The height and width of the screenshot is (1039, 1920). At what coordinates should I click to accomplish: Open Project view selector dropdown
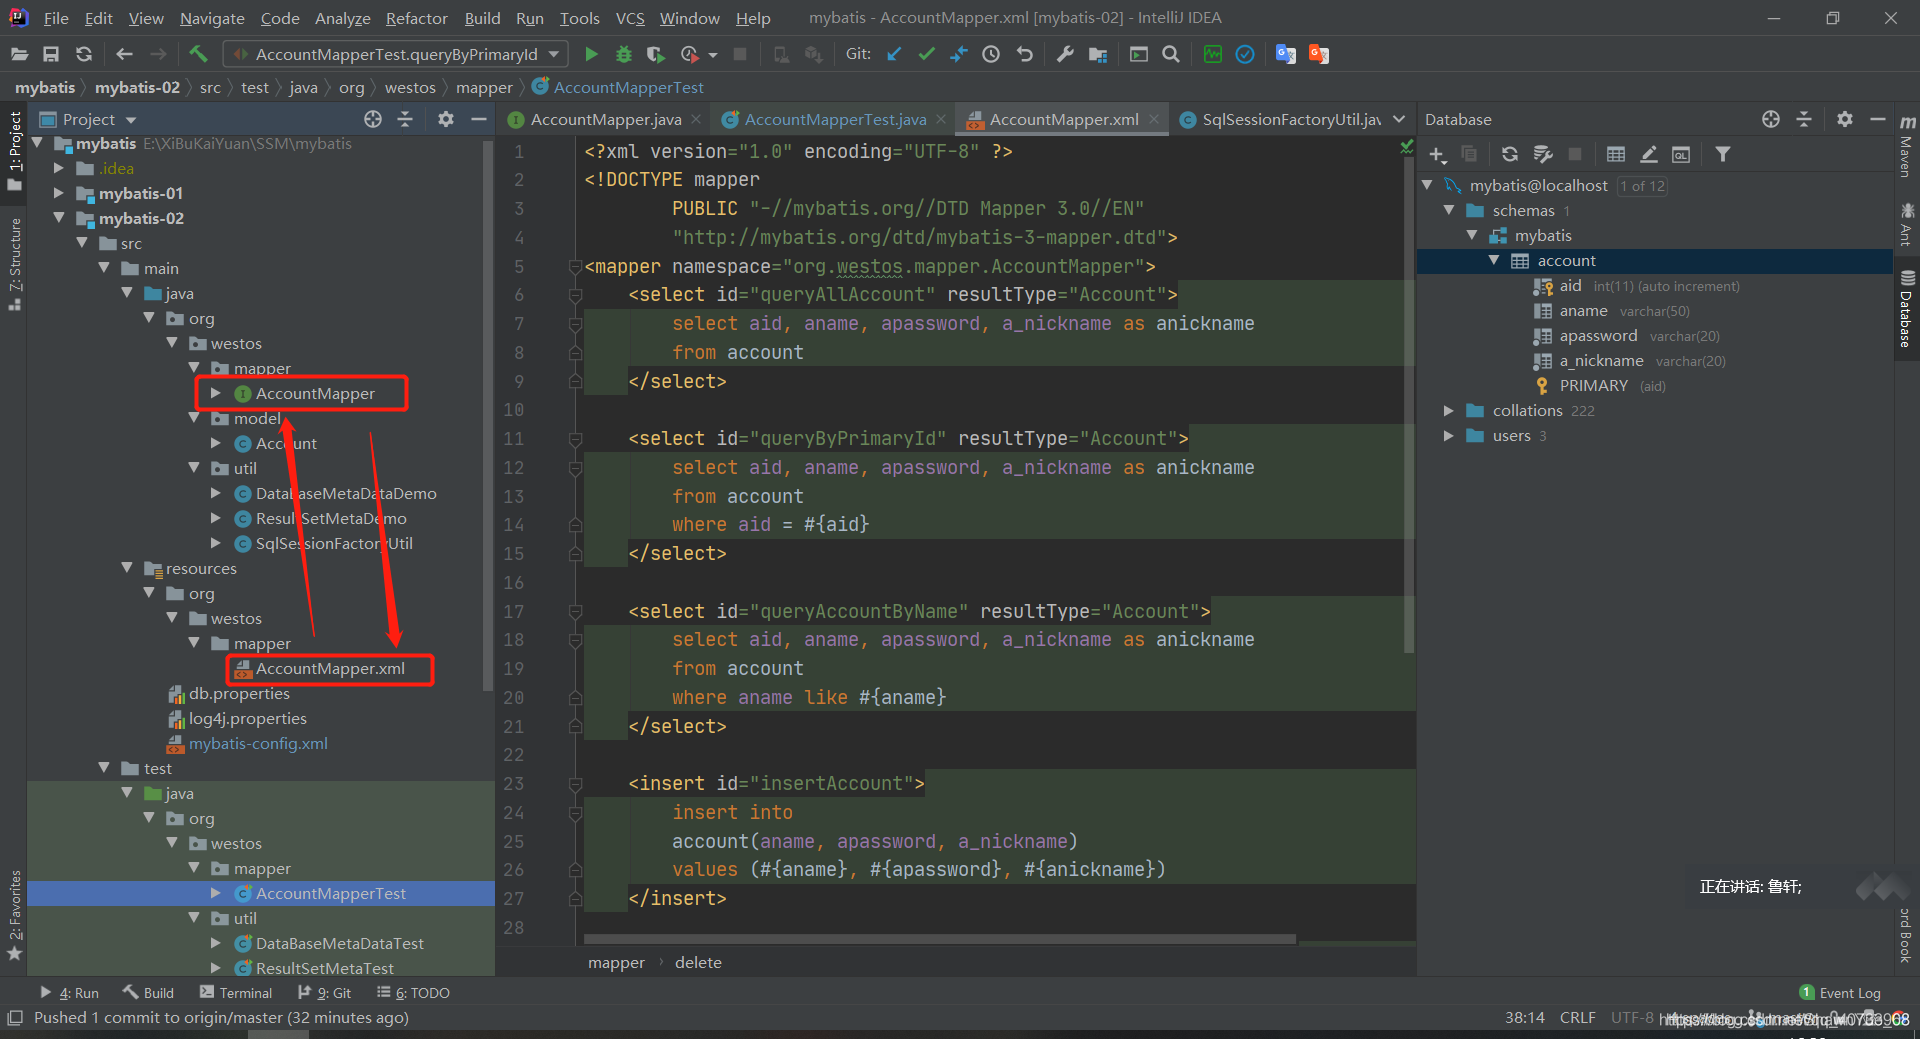tap(88, 119)
